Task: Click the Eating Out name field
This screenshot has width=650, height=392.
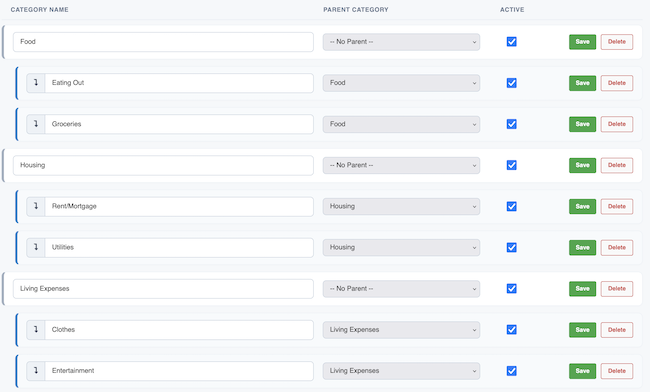Action: [179, 83]
